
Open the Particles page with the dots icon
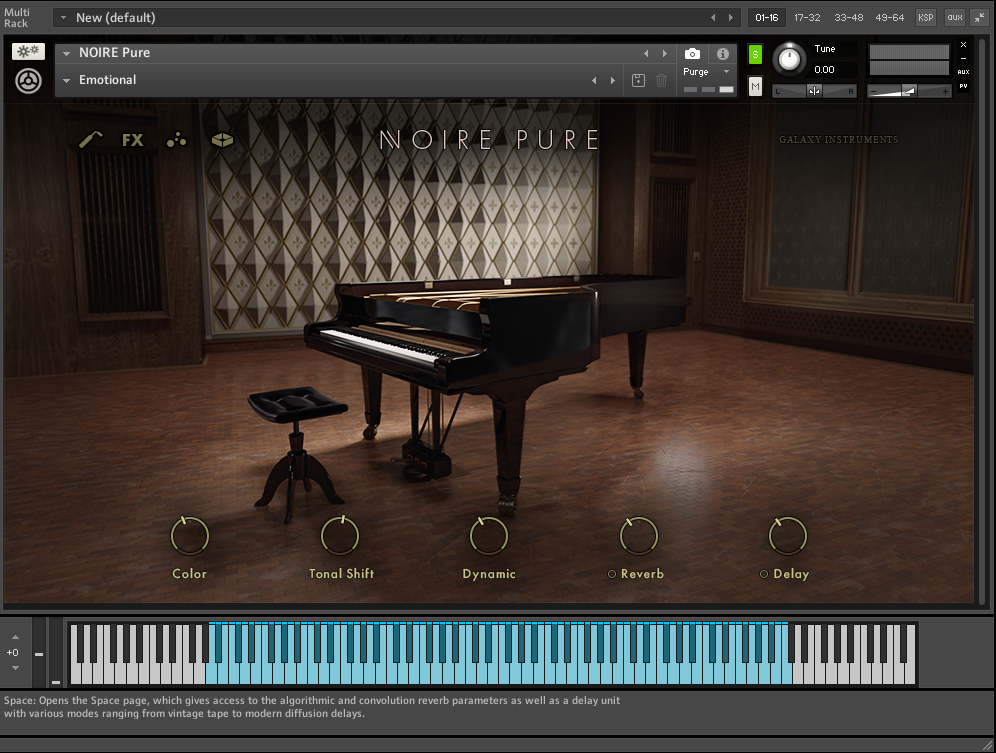[x=177, y=140]
